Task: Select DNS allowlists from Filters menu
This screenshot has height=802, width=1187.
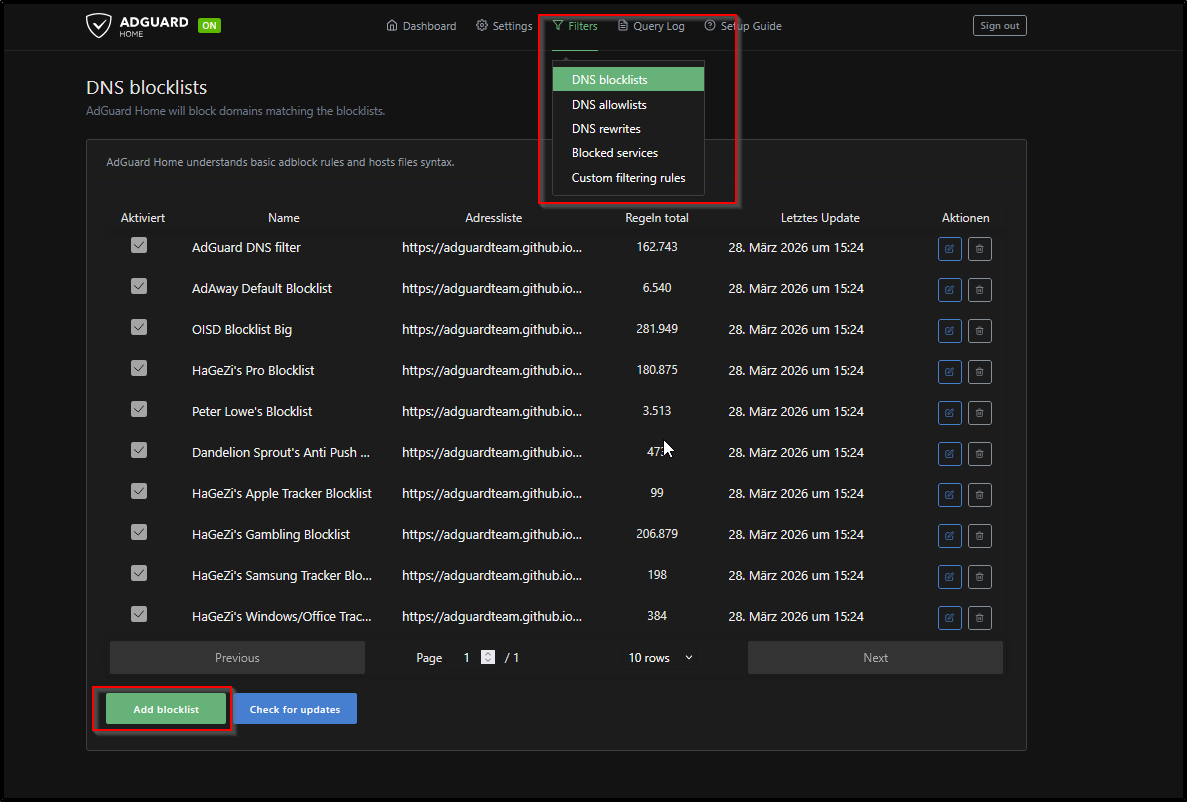Action: (609, 105)
